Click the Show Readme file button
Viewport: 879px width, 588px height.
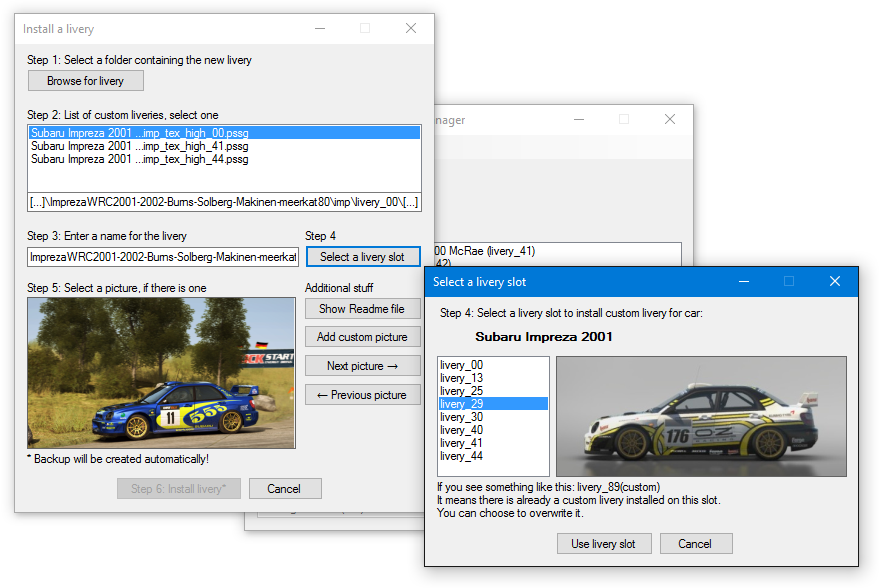click(x=363, y=309)
